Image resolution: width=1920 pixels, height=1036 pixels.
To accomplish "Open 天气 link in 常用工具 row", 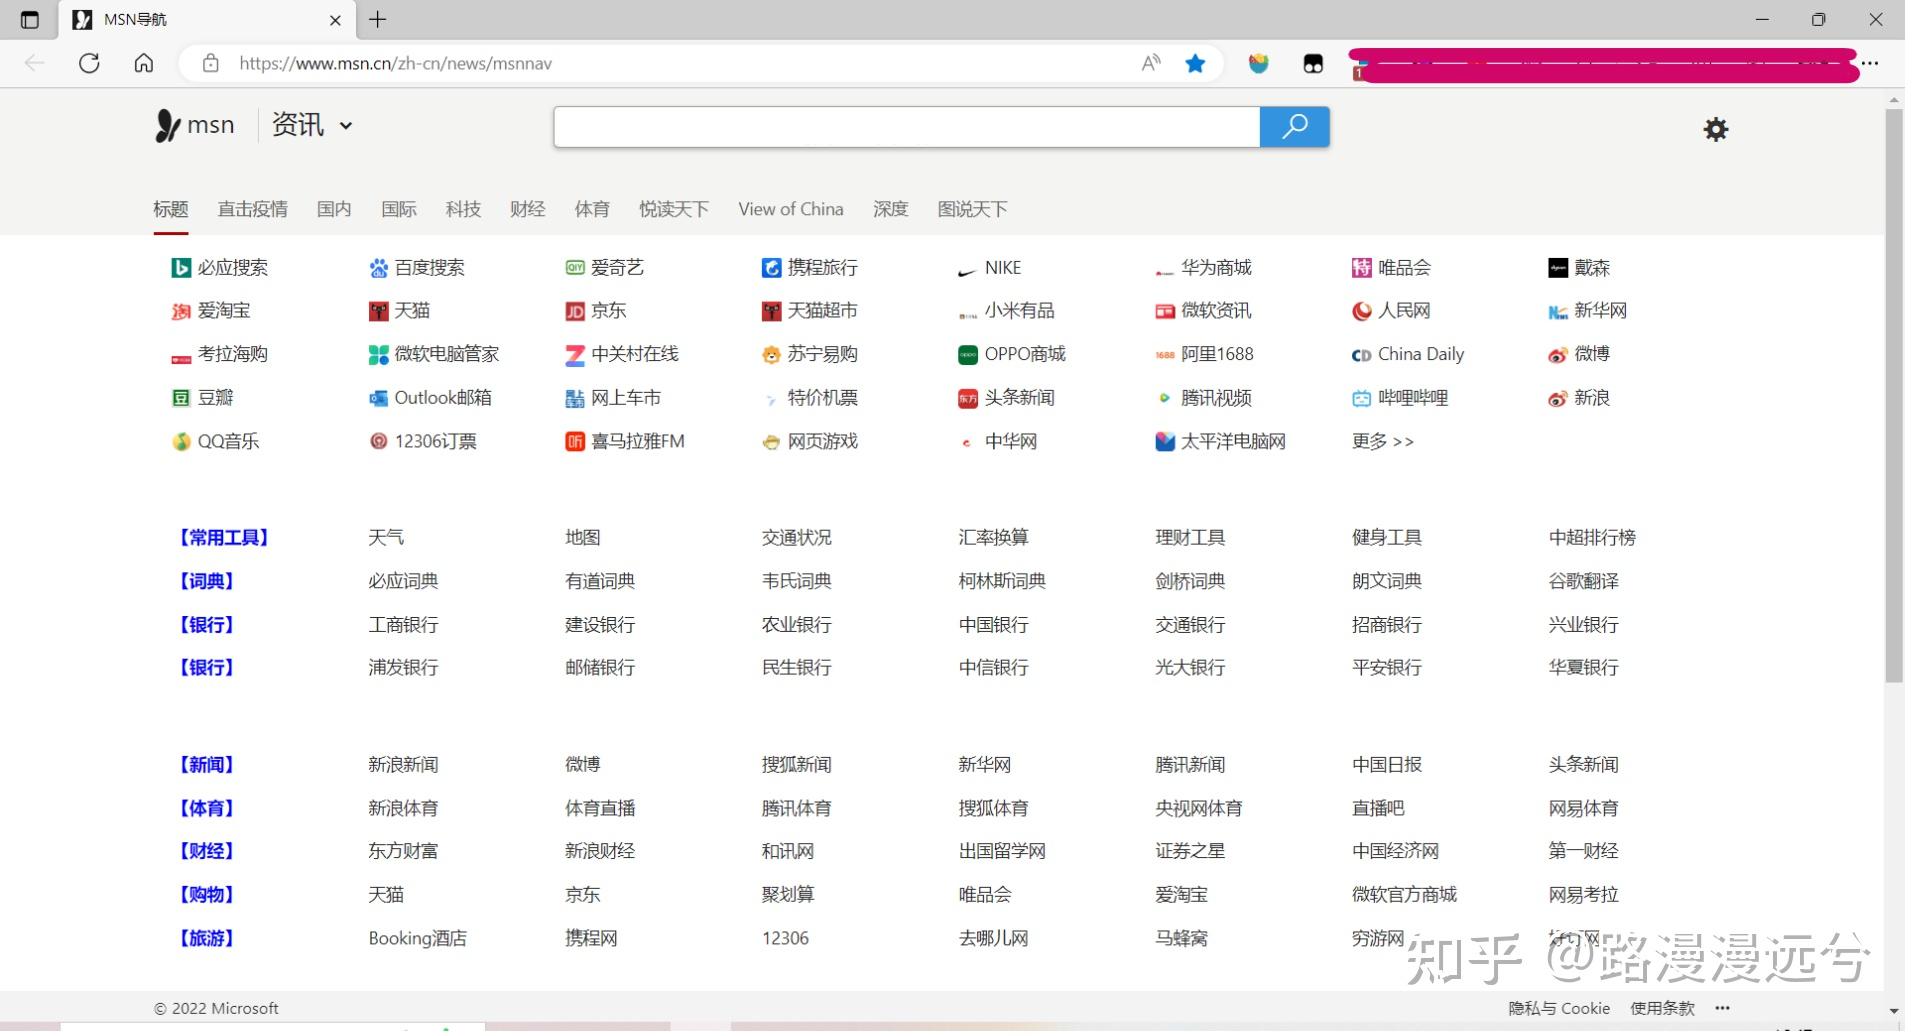I will pyautogui.click(x=389, y=541).
